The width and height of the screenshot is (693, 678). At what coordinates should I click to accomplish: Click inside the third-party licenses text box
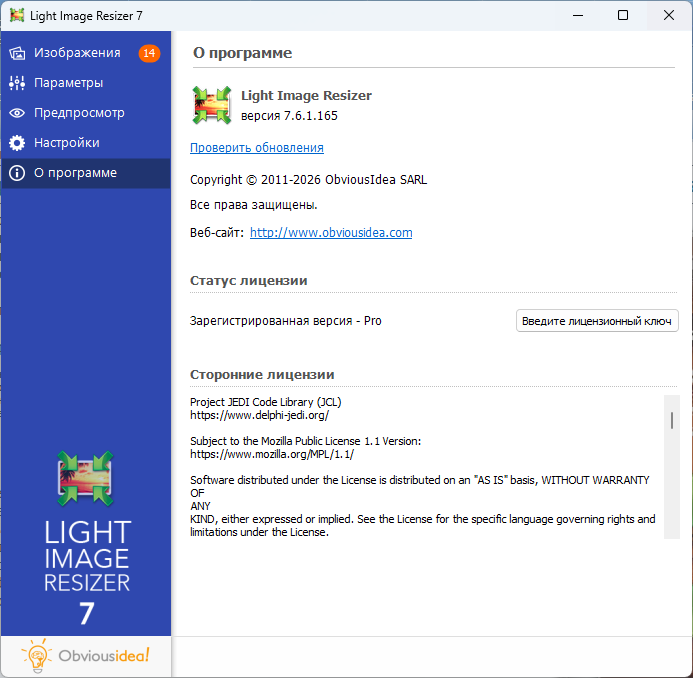pyautogui.click(x=420, y=470)
